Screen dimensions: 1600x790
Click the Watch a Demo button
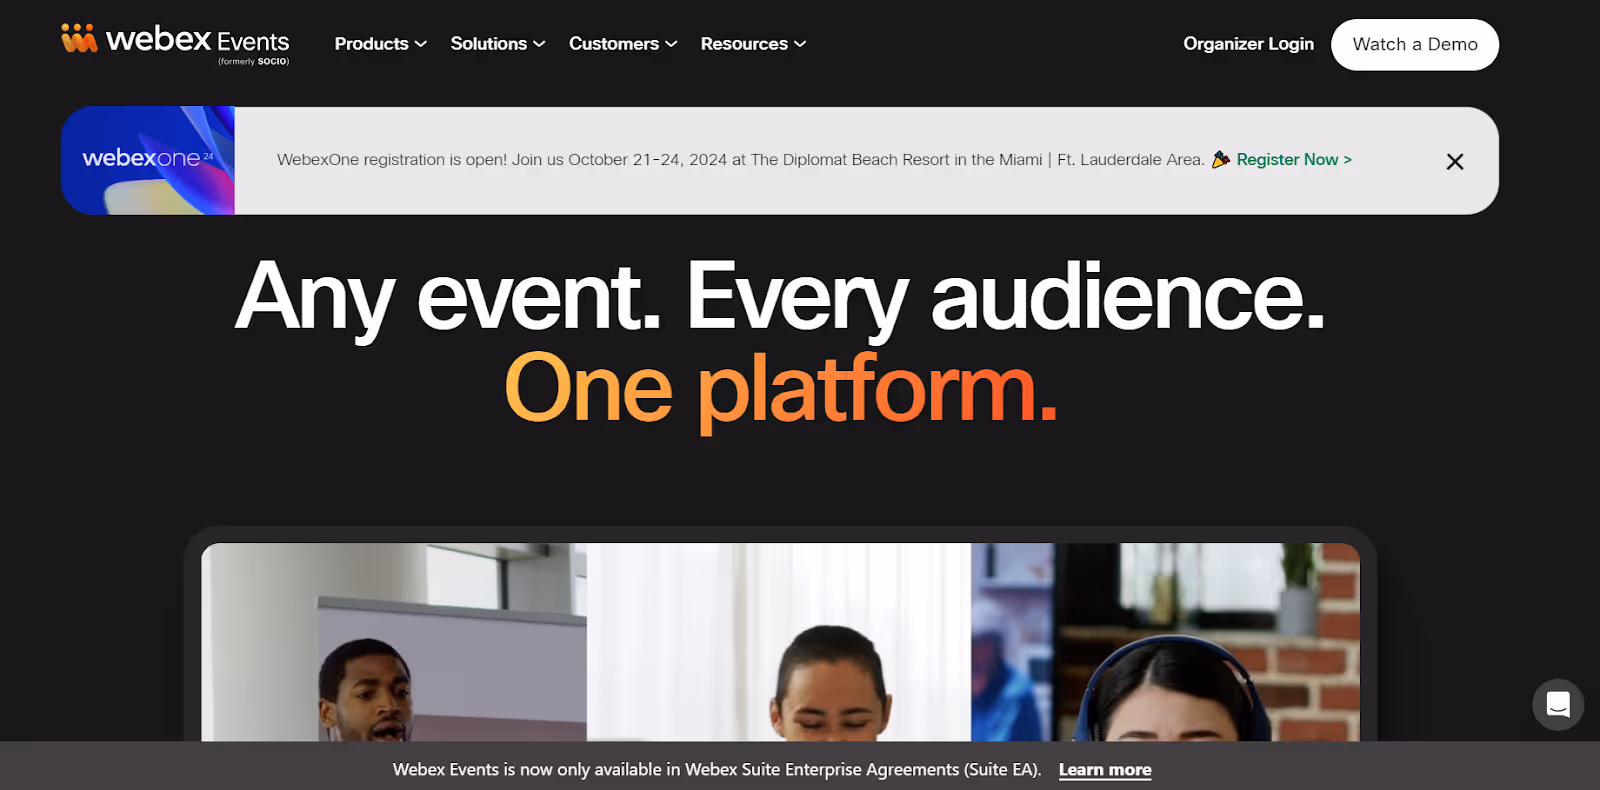(x=1415, y=44)
